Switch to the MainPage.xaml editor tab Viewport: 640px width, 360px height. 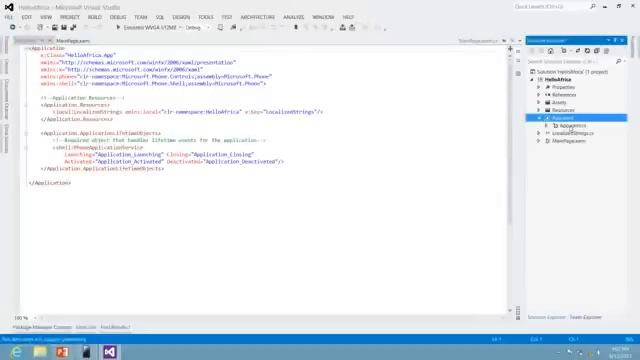(73, 41)
